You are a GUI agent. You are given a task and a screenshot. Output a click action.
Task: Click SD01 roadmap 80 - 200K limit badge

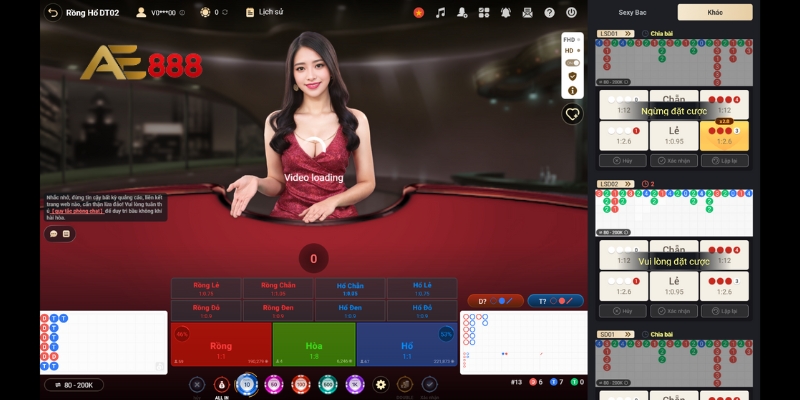tap(614, 383)
